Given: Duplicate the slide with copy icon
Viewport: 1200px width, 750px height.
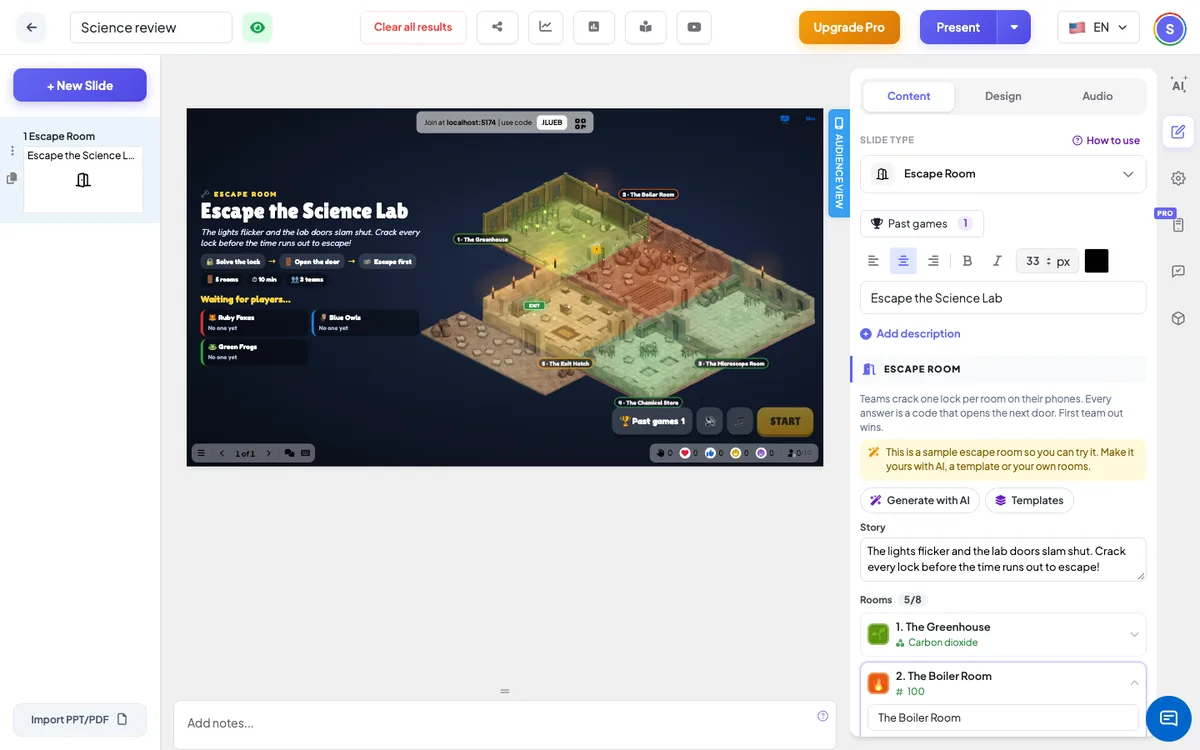Looking at the screenshot, I should 12,178.
